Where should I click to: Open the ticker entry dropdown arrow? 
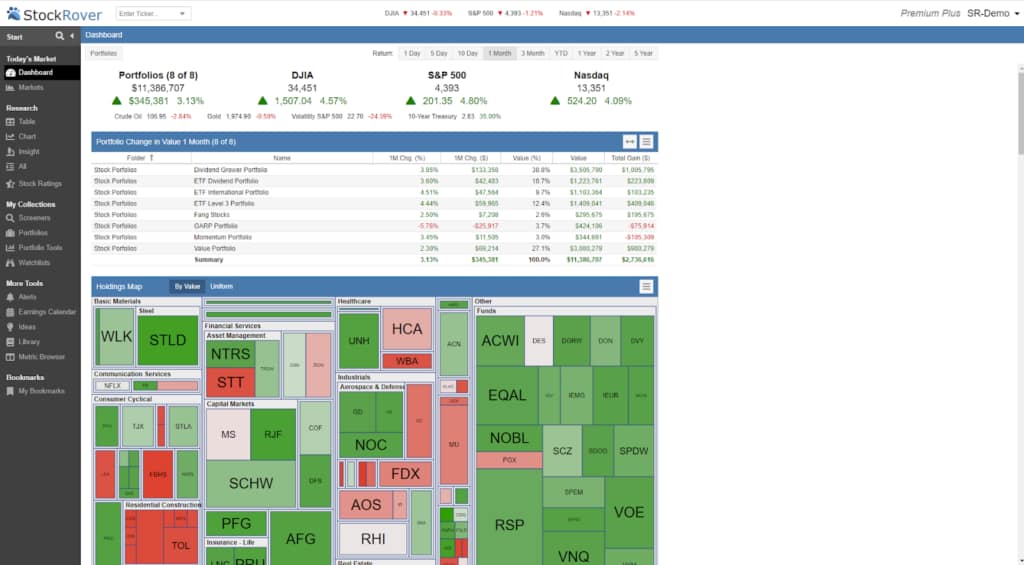tap(182, 14)
